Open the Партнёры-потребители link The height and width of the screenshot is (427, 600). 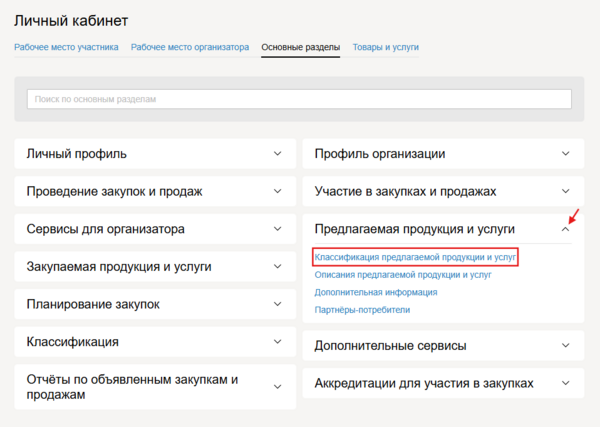[x=362, y=310]
